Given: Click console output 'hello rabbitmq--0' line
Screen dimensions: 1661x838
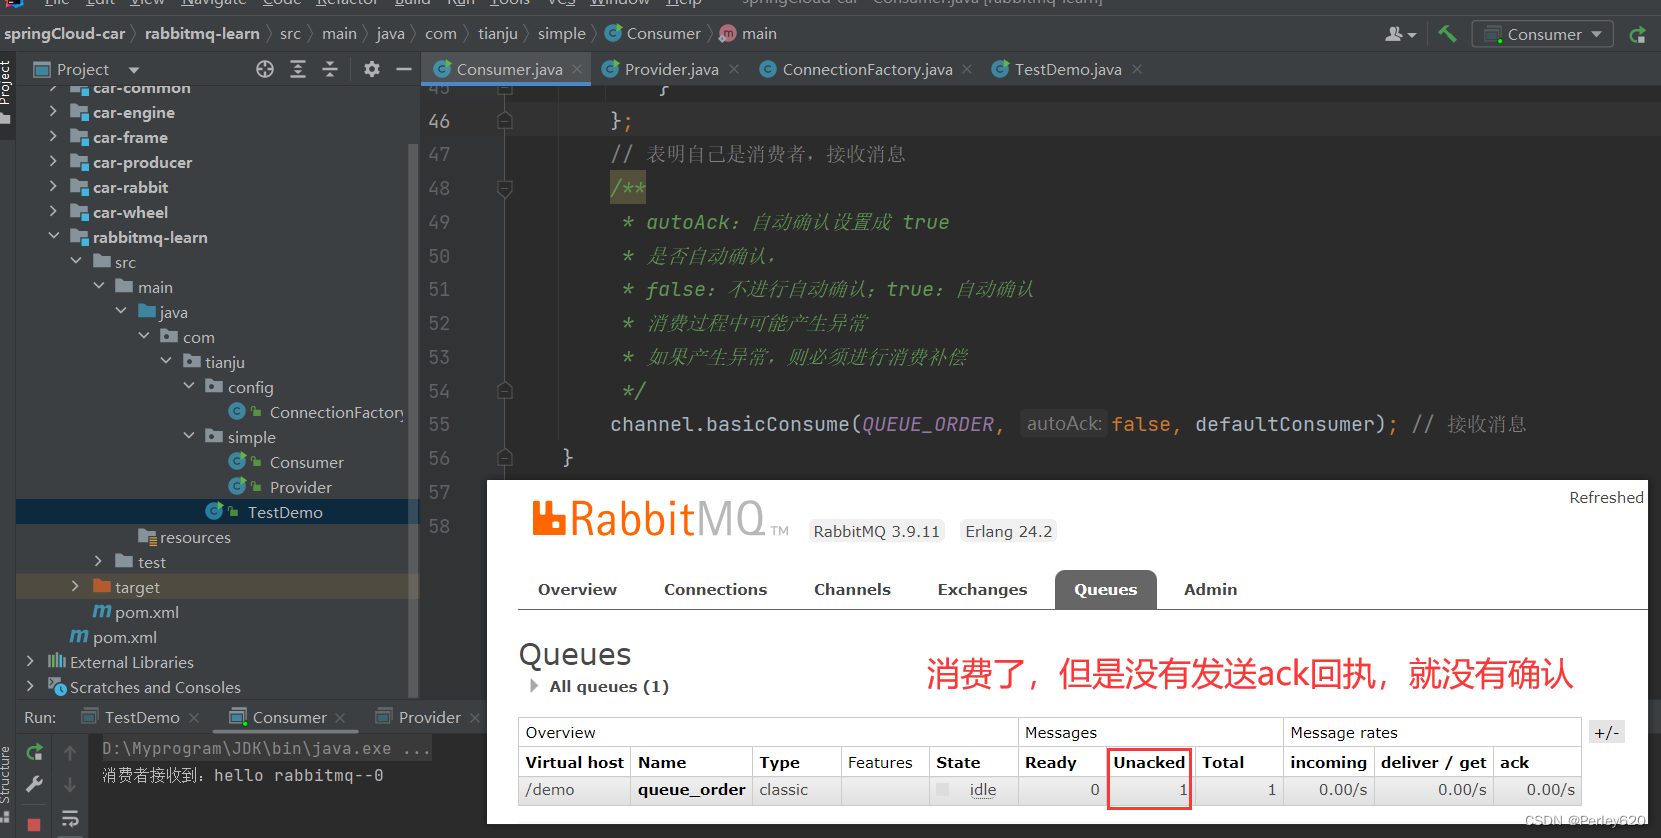Looking at the screenshot, I should click(243, 776).
